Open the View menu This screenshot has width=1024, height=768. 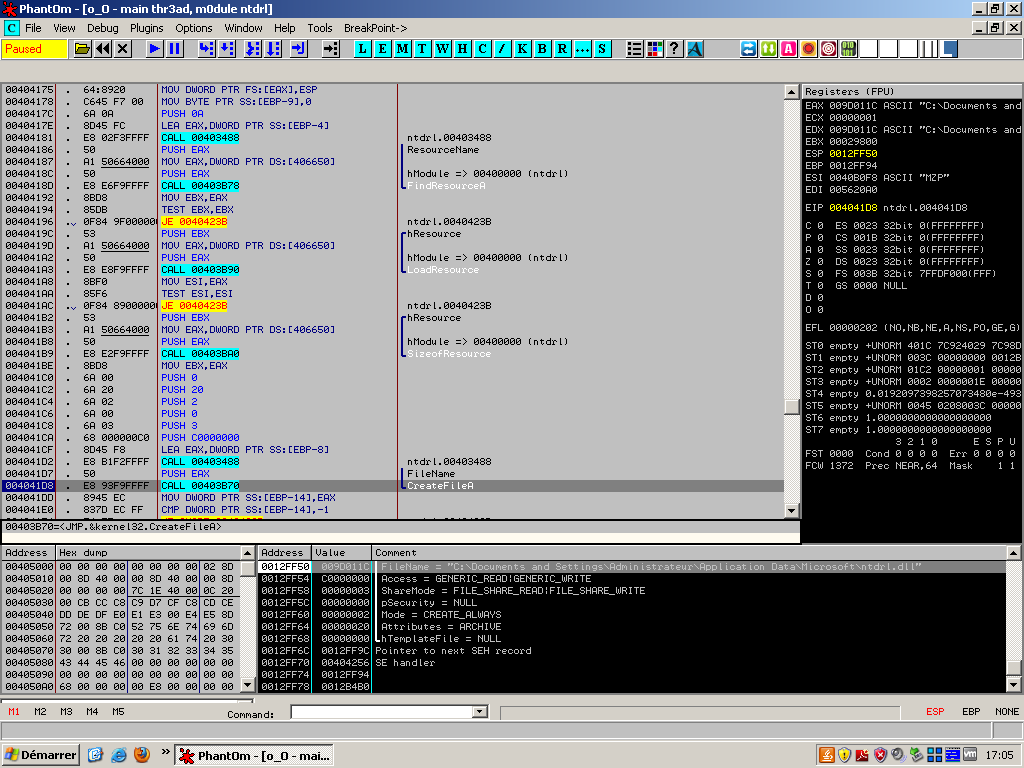click(64, 28)
